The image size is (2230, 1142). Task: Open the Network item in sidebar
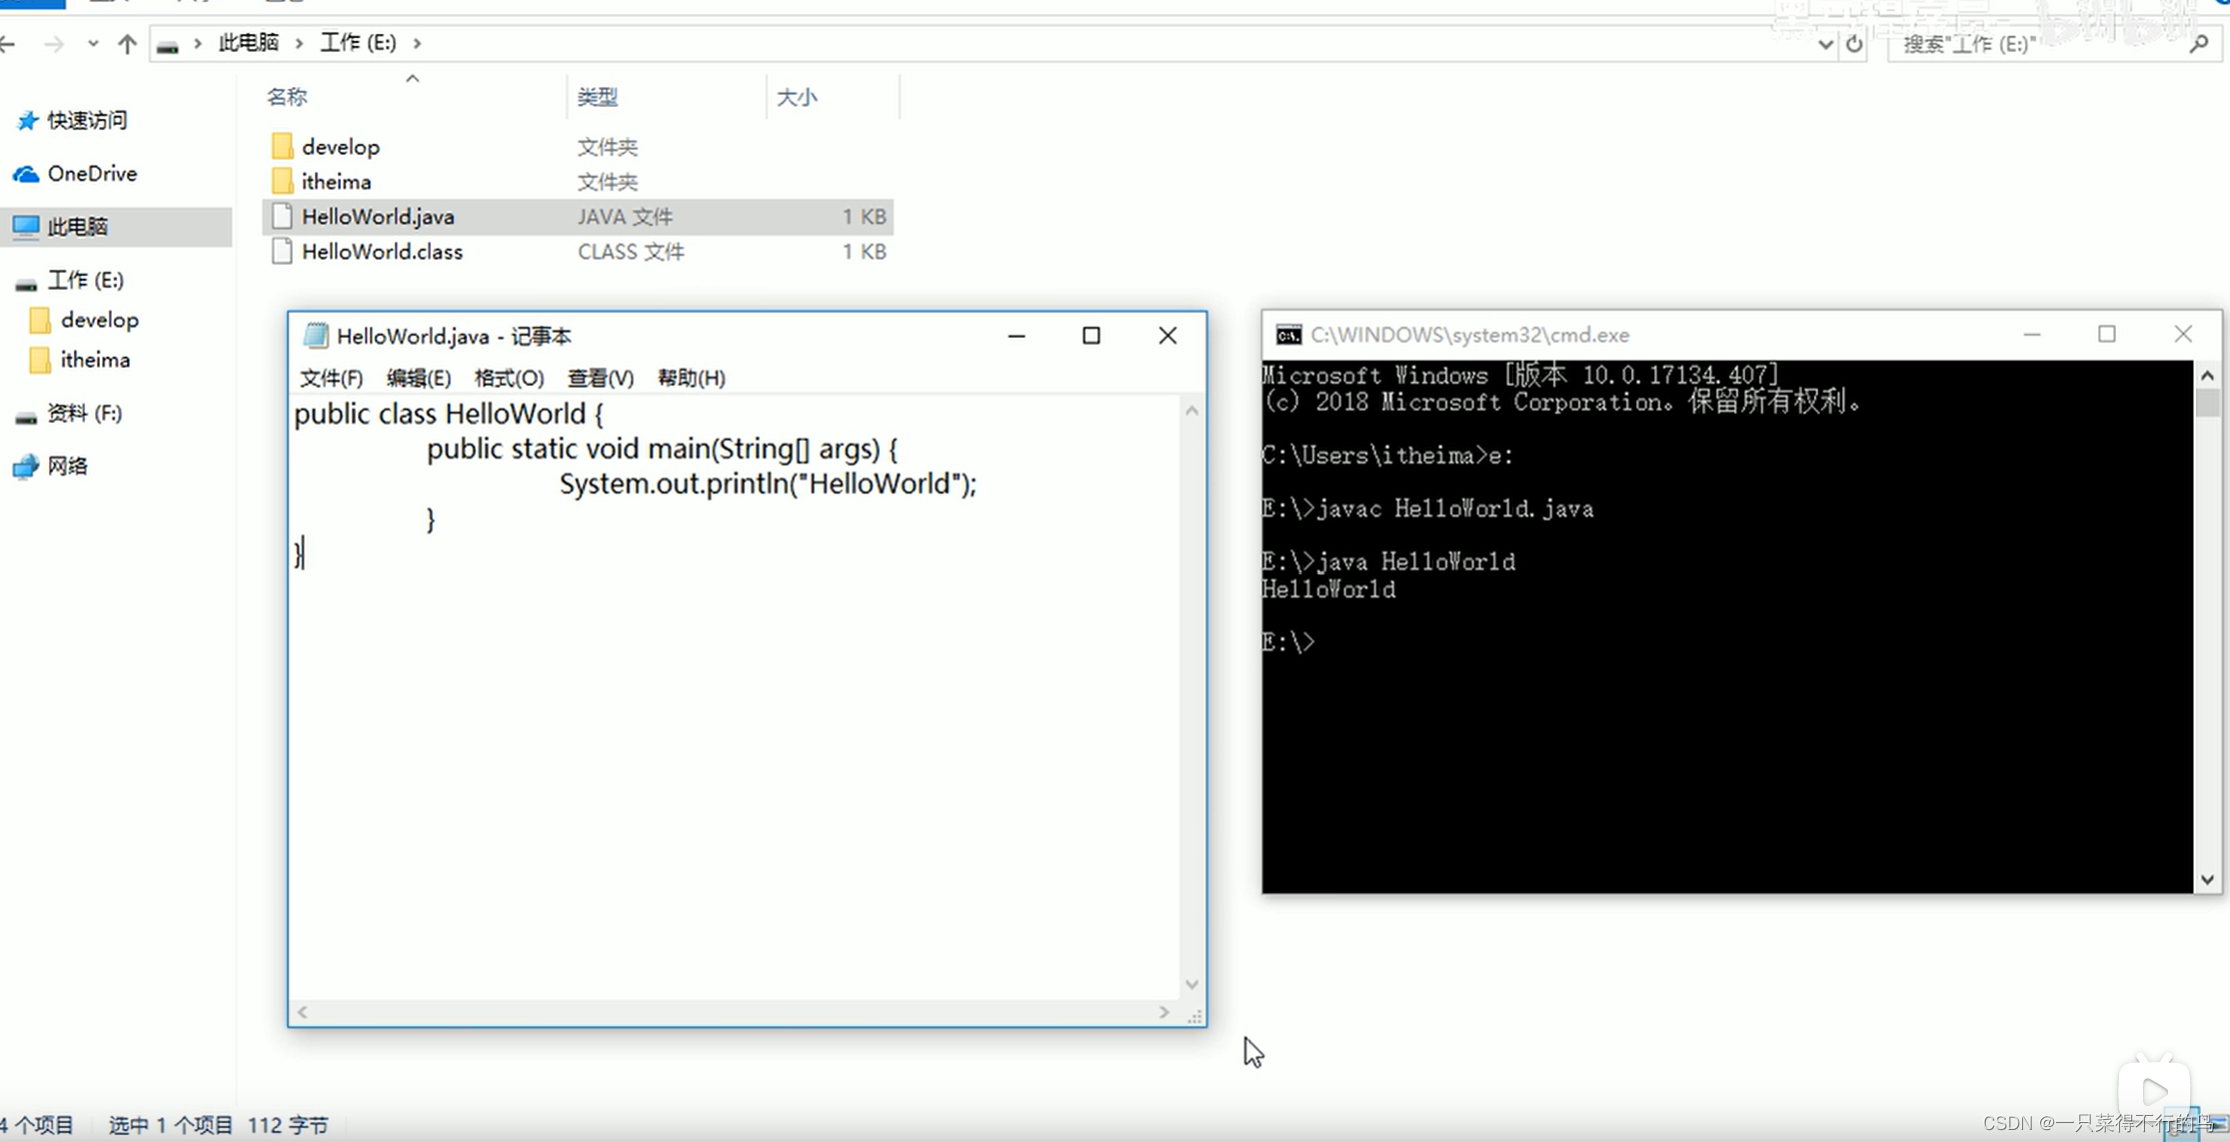tap(66, 466)
